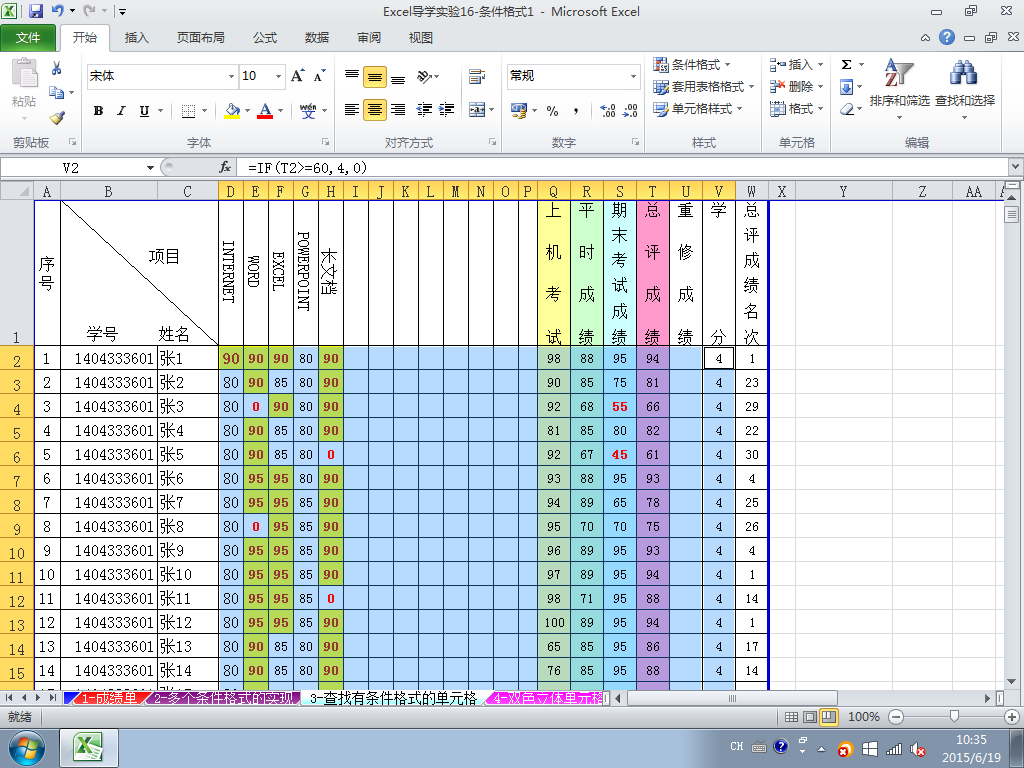
Task: Toggle Underline formatting
Action: click(x=144, y=111)
